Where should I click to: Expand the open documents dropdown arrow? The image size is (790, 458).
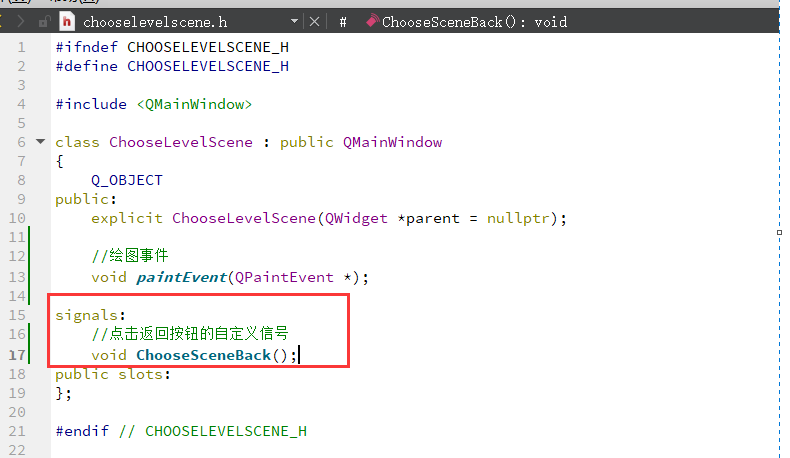point(294,22)
